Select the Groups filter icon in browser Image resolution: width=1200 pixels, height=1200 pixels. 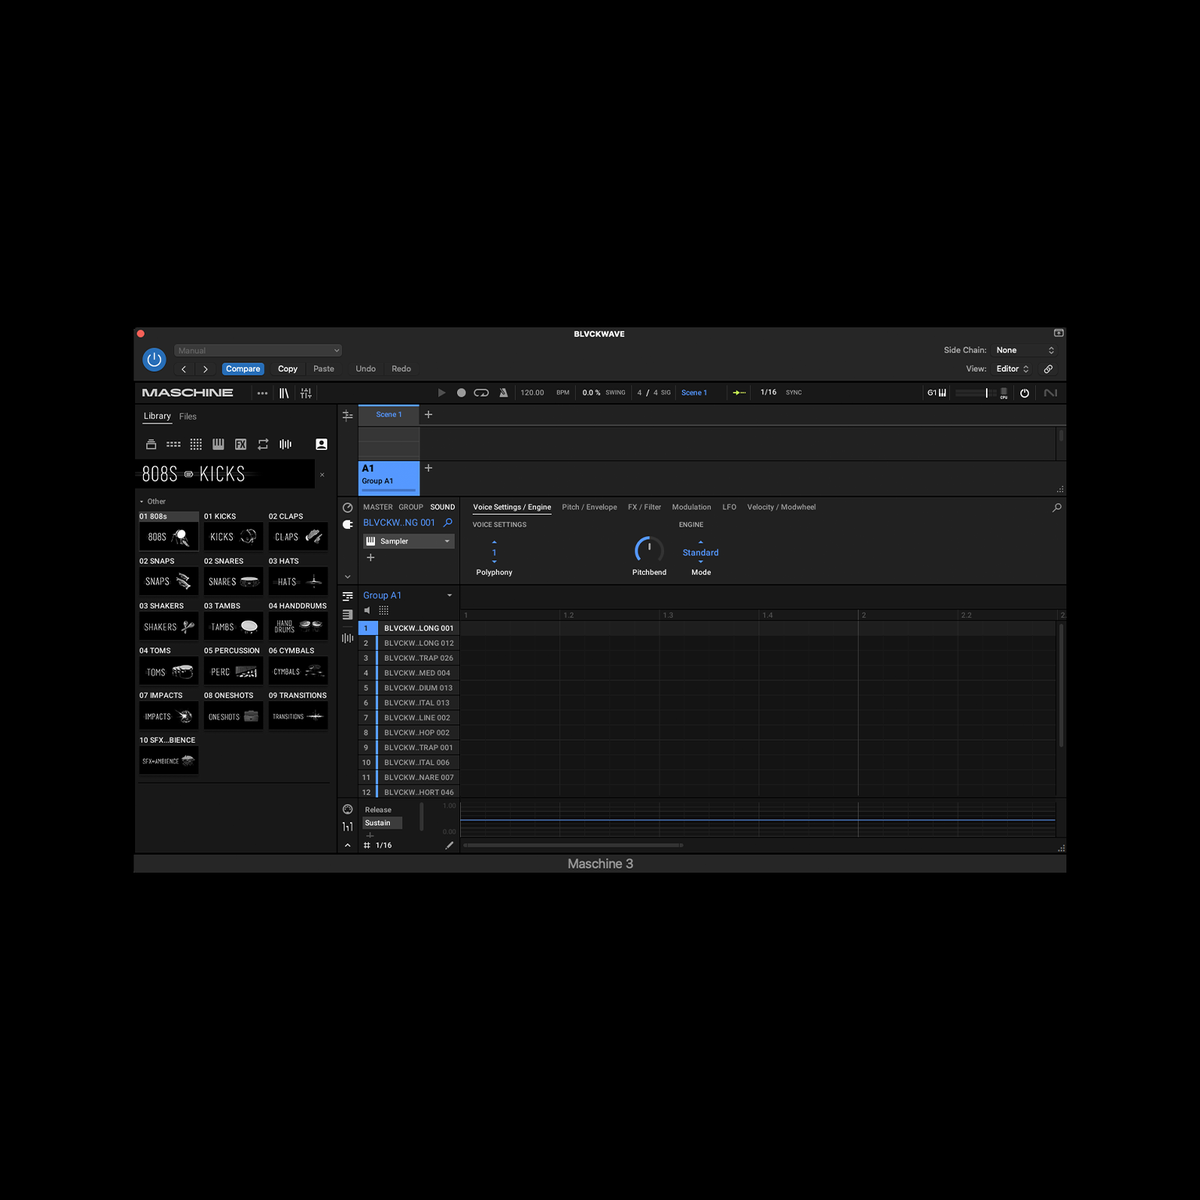(173, 444)
